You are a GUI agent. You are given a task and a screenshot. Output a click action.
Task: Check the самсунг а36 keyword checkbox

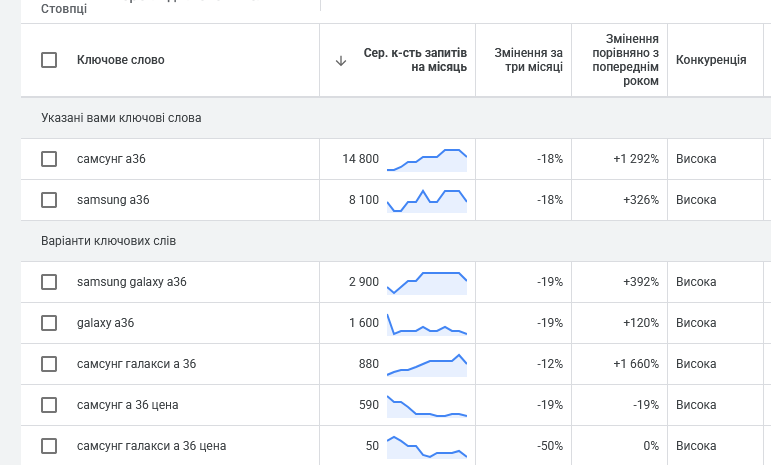point(49,159)
